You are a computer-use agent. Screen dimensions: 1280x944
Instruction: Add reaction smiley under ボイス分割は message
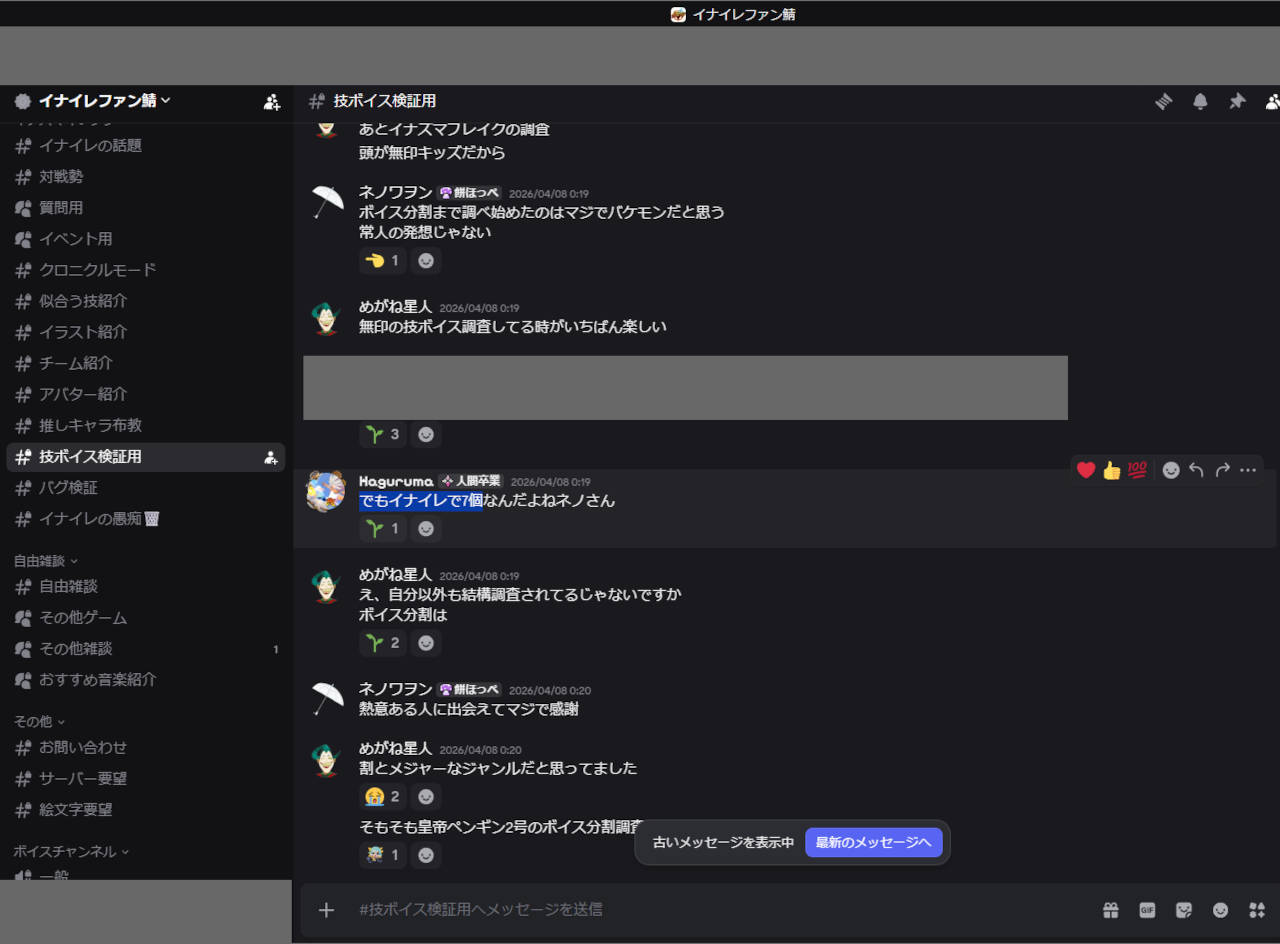pyautogui.click(x=426, y=643)
